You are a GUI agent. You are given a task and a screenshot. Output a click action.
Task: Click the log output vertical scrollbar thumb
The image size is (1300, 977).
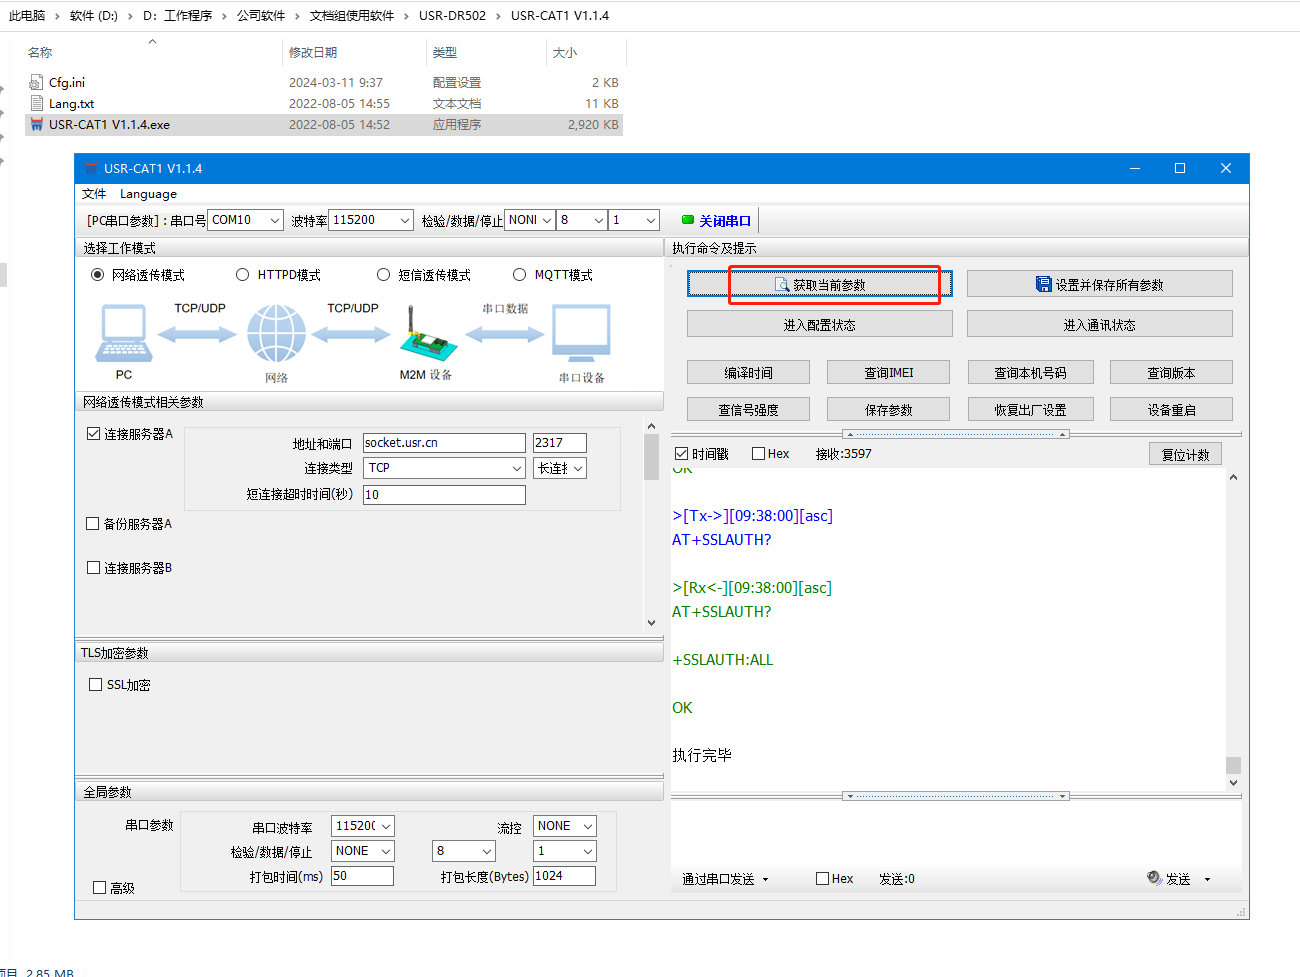tap(1233, 765)
